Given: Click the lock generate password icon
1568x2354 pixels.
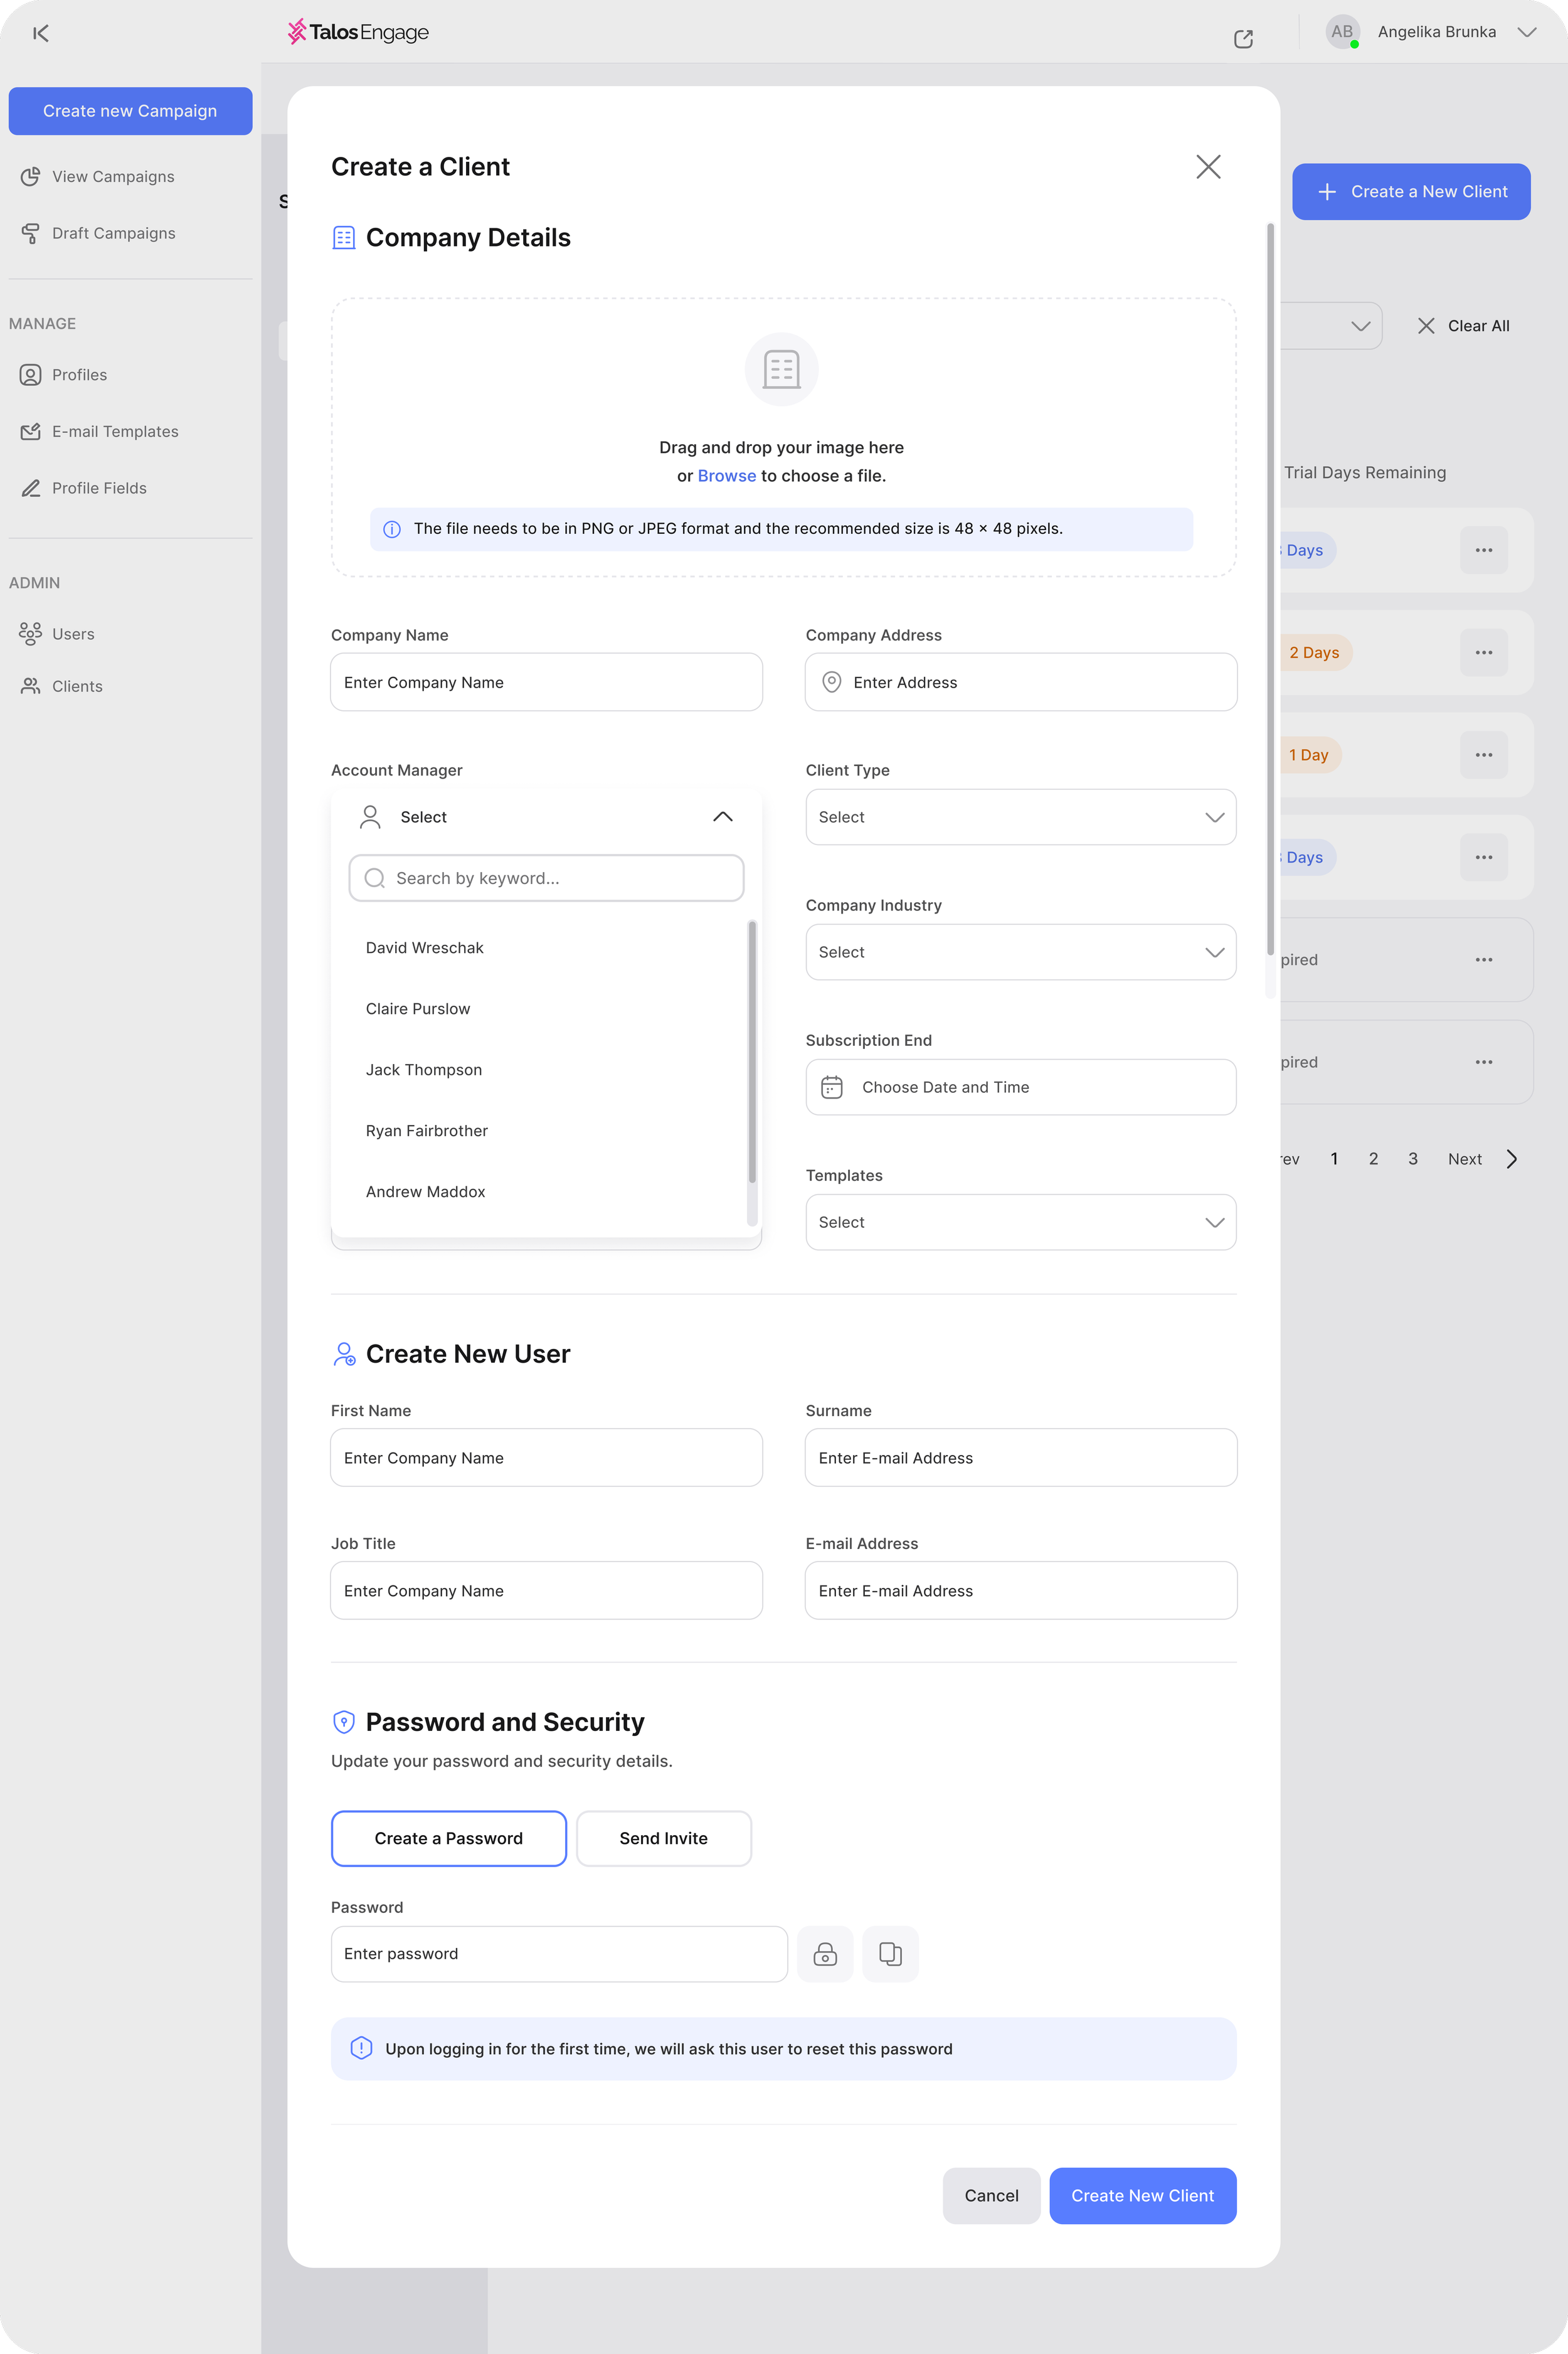Looking at the screenshot, I should pos(825,1954).
